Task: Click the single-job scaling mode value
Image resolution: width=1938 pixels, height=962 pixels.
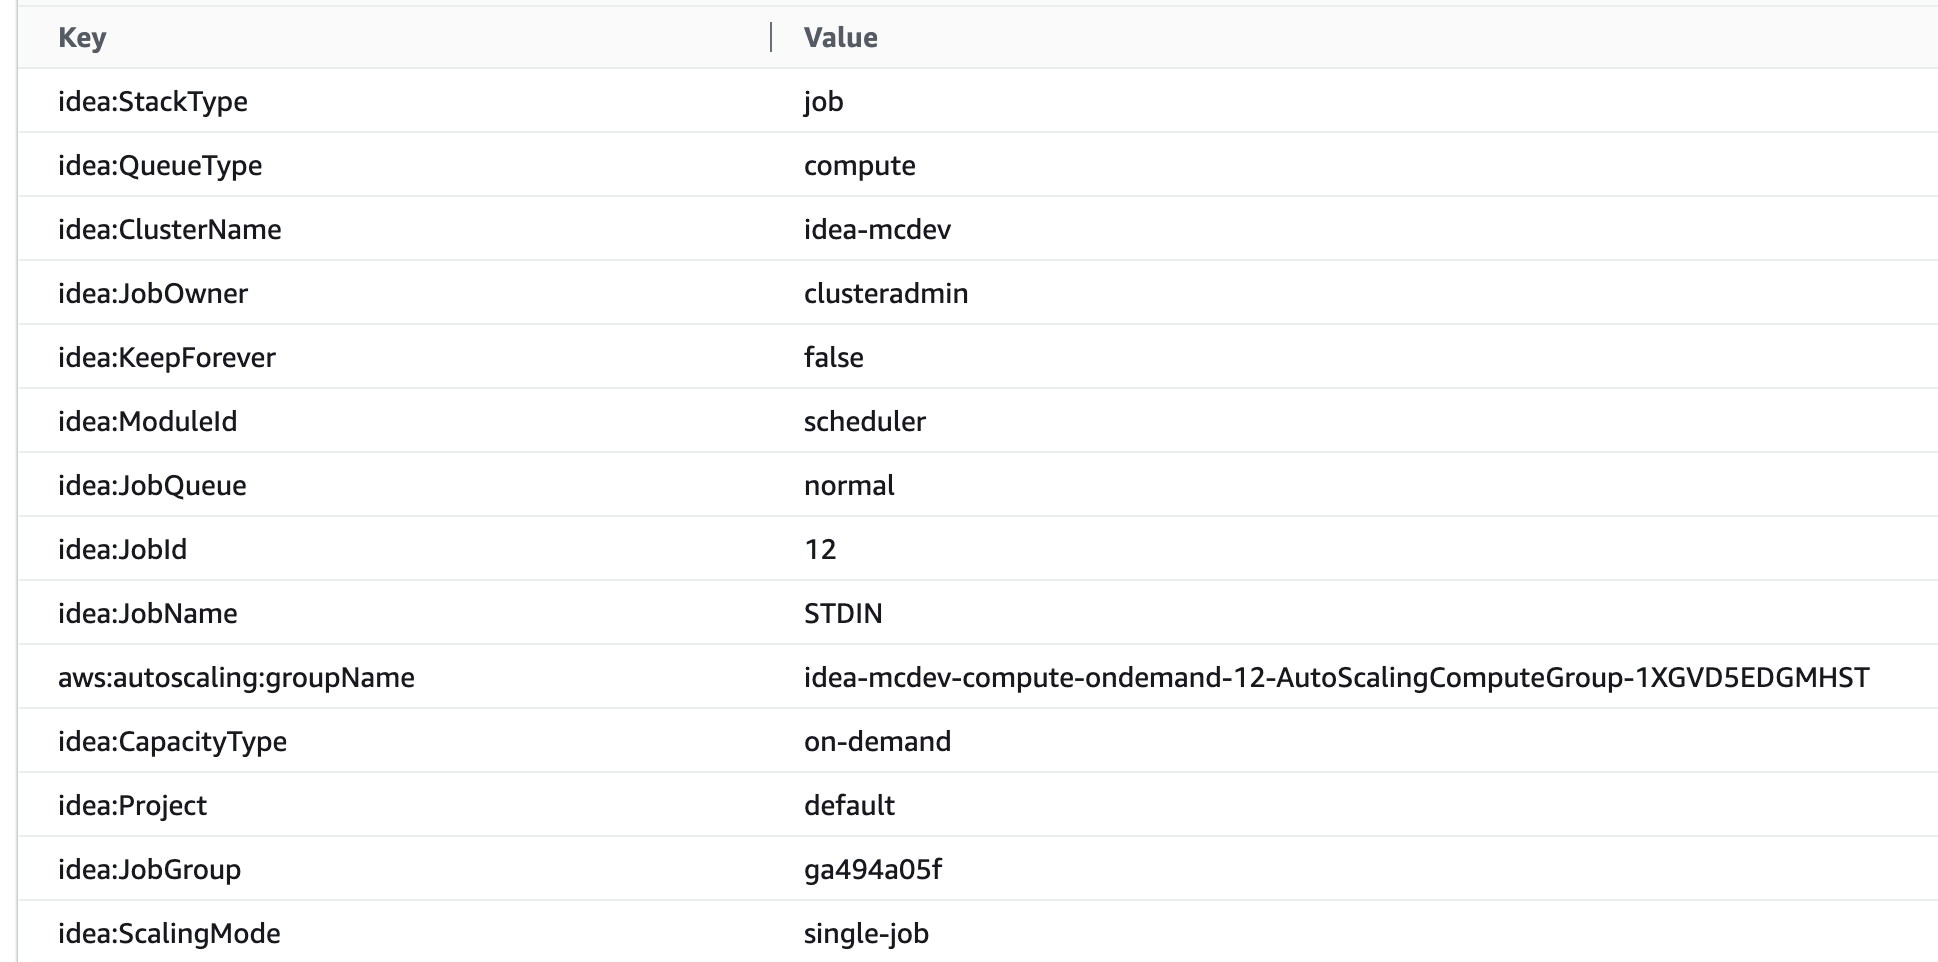Action: point(866,934)
